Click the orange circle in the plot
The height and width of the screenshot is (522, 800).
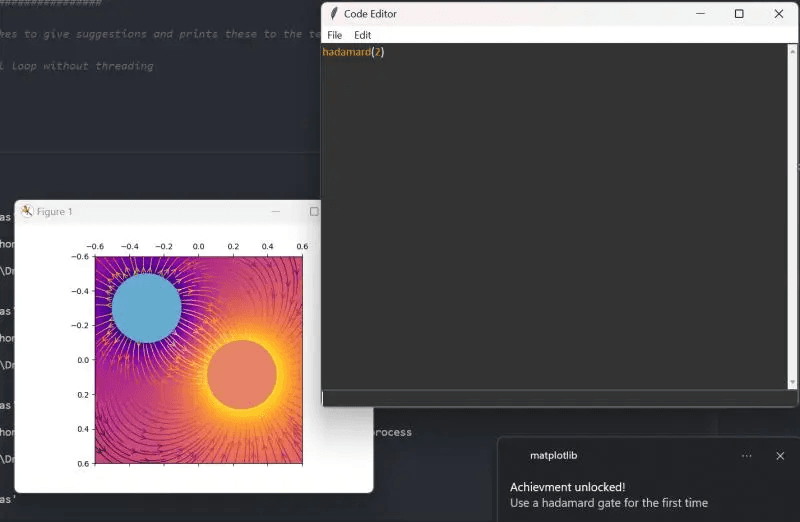242,375
